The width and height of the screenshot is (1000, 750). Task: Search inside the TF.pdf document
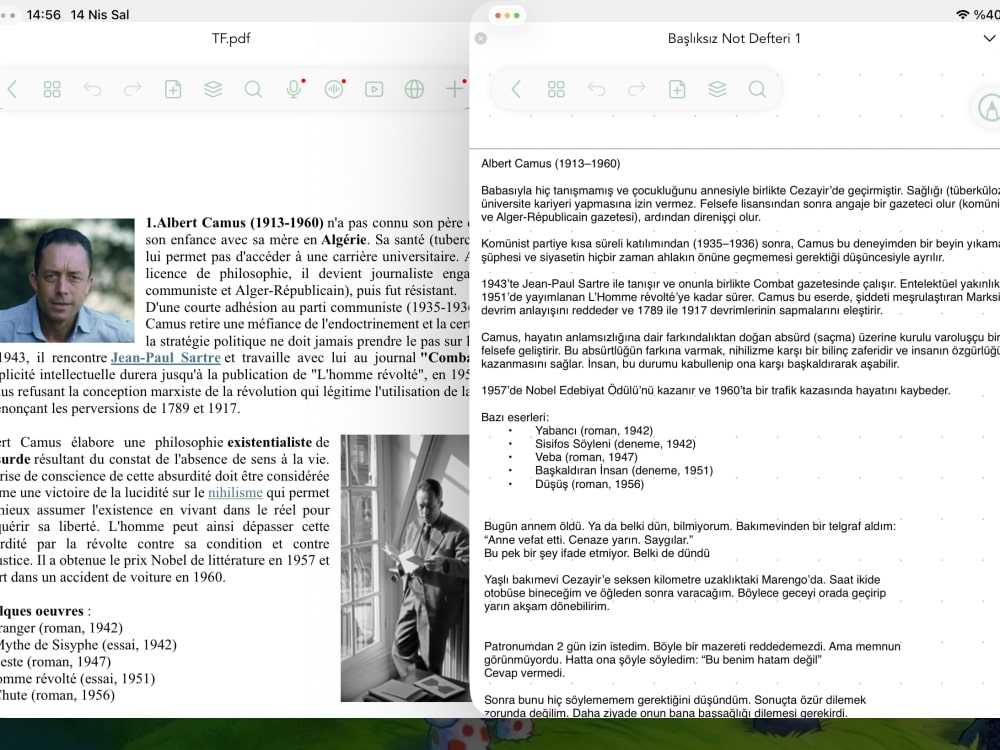click(x=253, y=89)
